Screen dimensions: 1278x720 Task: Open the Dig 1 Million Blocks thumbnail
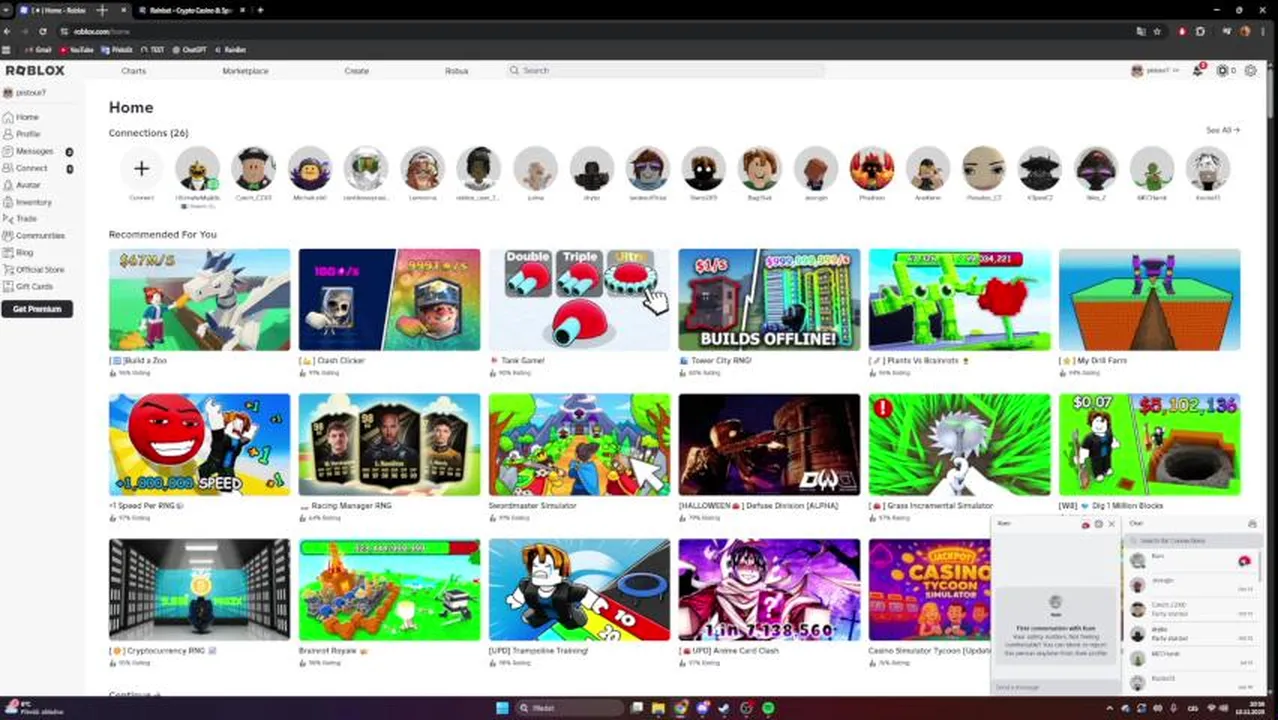pyautogui.click(x=1149, y=445)
